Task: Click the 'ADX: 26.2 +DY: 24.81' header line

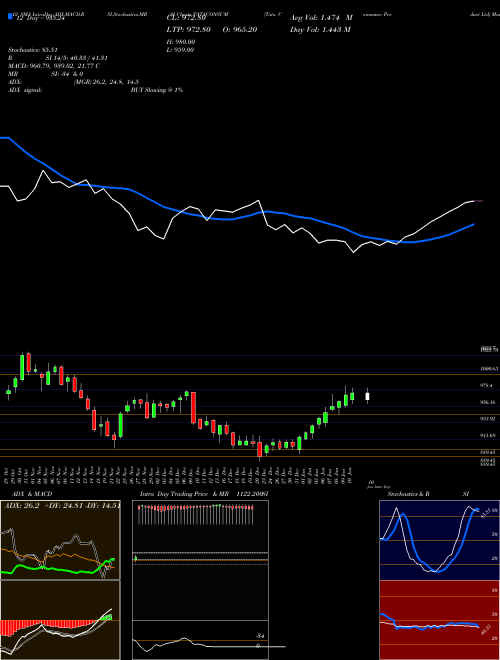Action: (x=62, y=506)
